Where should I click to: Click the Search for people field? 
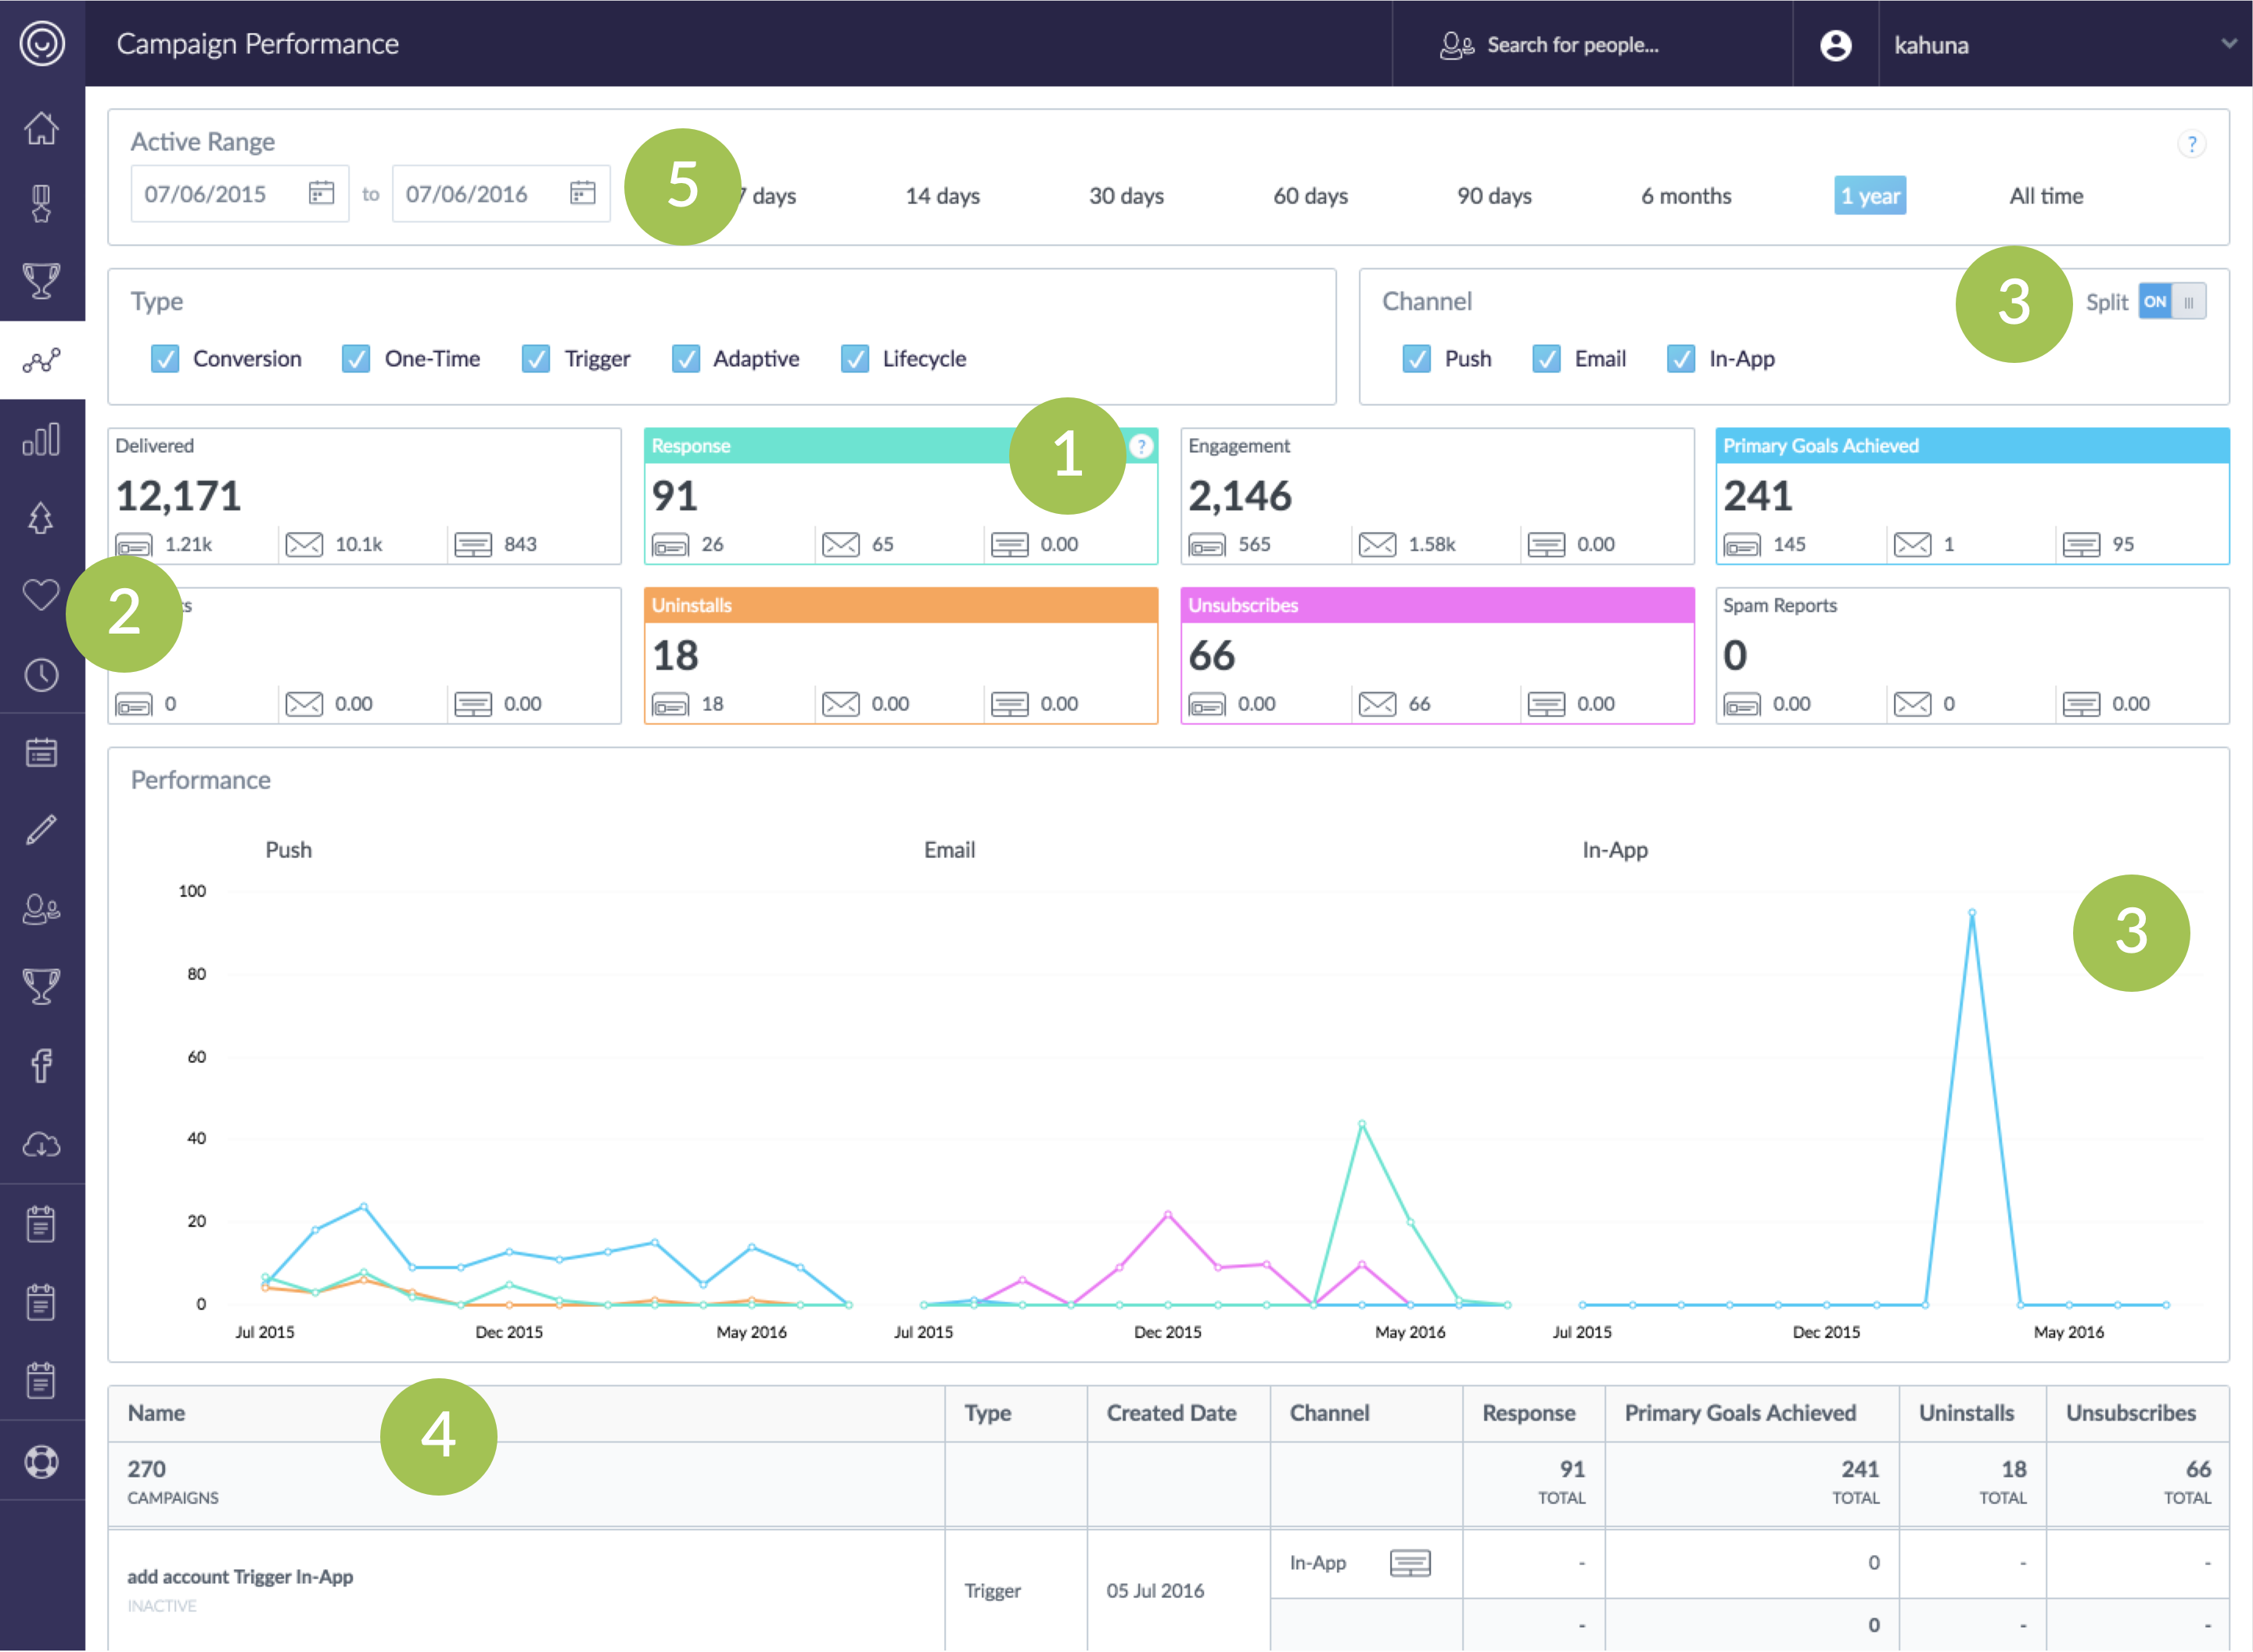[1572, 45]
